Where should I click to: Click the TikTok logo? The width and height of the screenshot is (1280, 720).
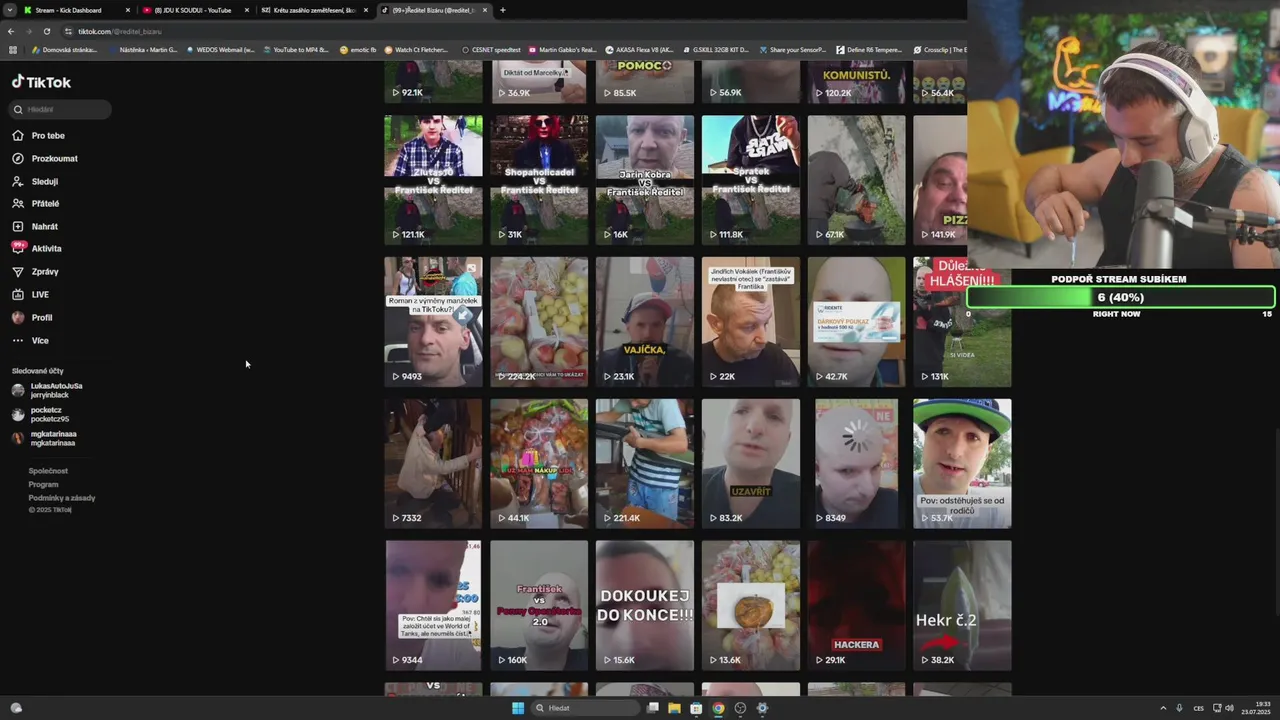pyautogui.click(x=41, y=82)
